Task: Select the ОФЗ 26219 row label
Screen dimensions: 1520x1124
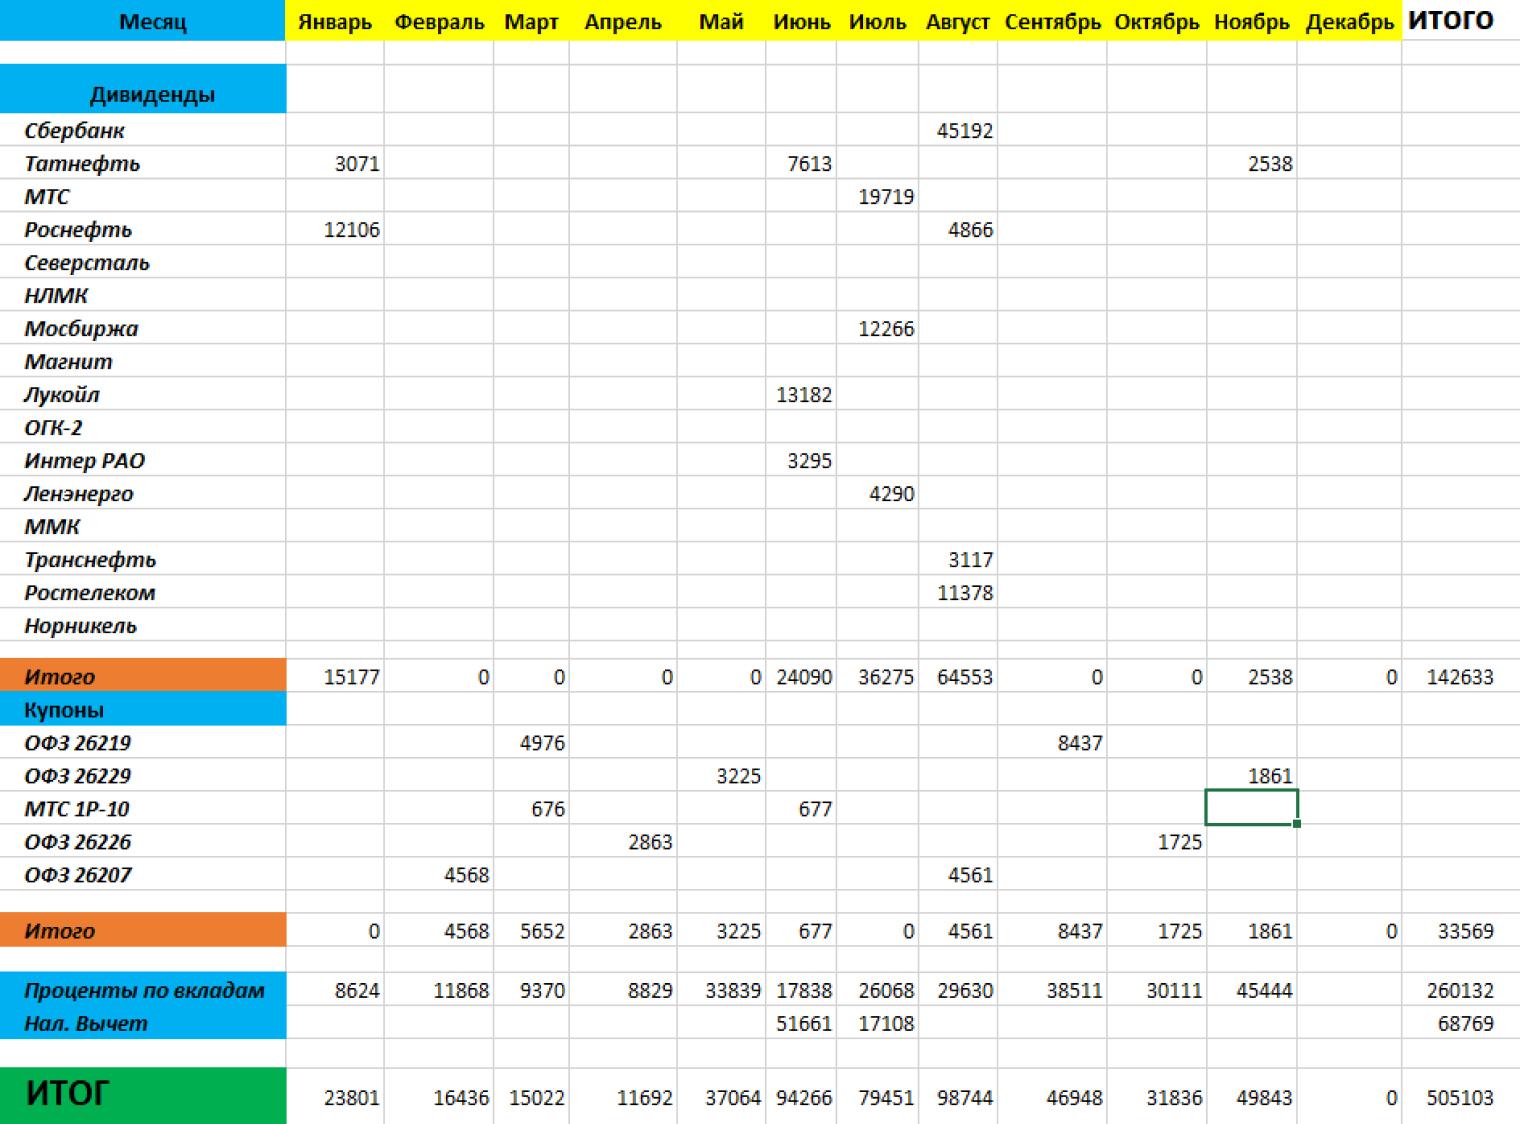Action: (78, 742)
